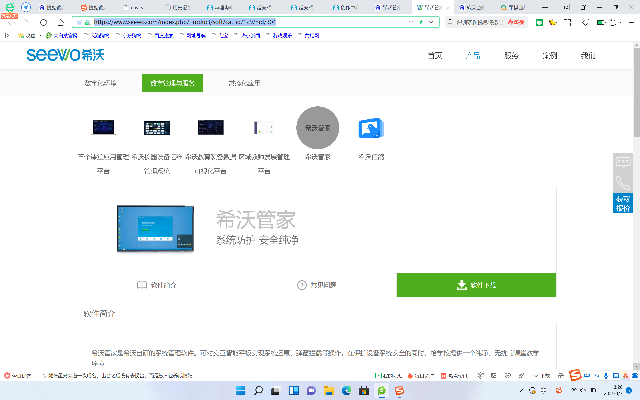Select the third product icon in the row
Screen dimensions: 640x400
click(x=210, y=128)
